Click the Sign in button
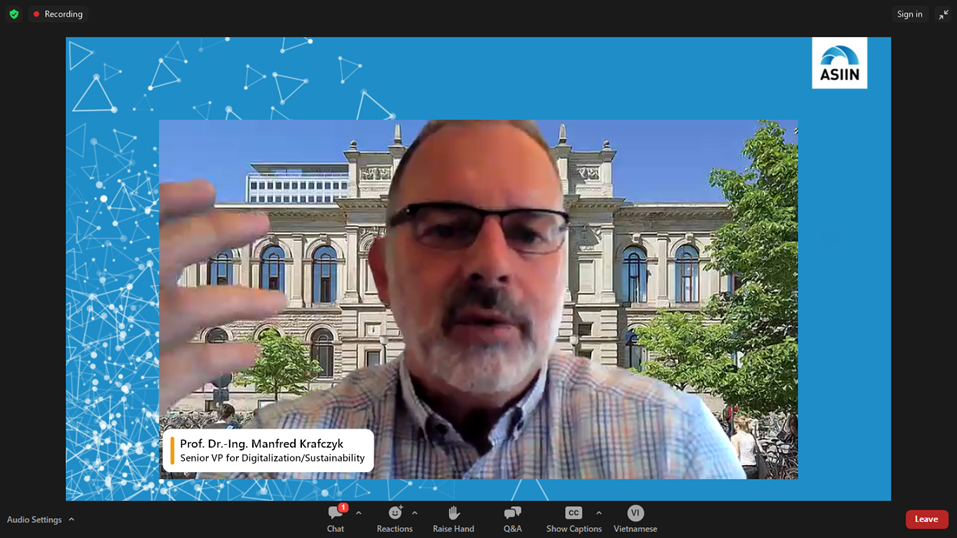957x538 pixels. click(909, 14)
